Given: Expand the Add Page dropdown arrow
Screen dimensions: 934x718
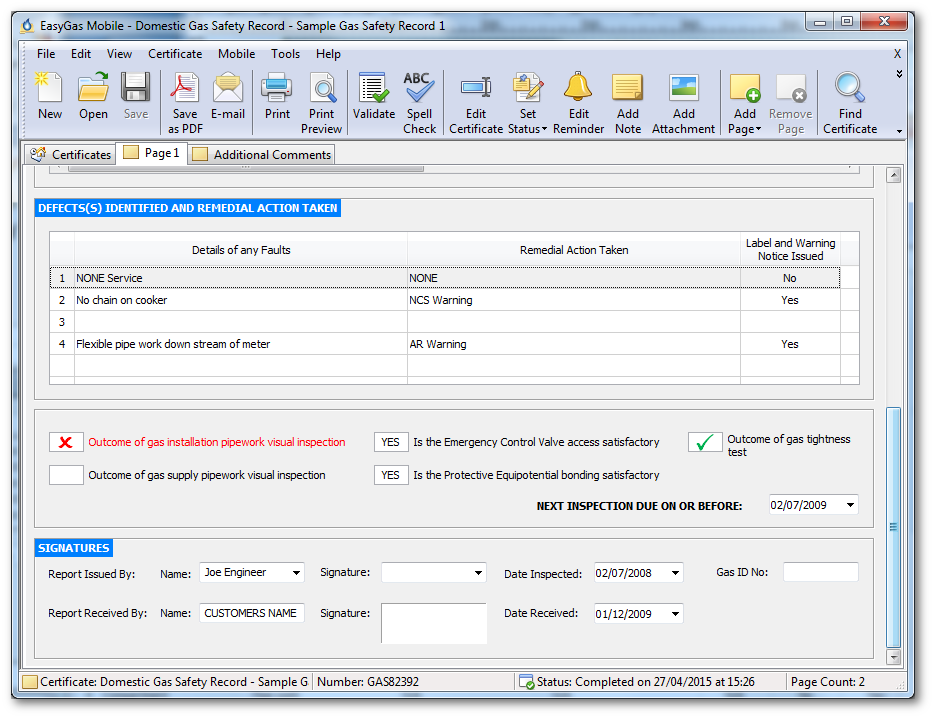Looking at the screenshot, I should coord(758,129).
